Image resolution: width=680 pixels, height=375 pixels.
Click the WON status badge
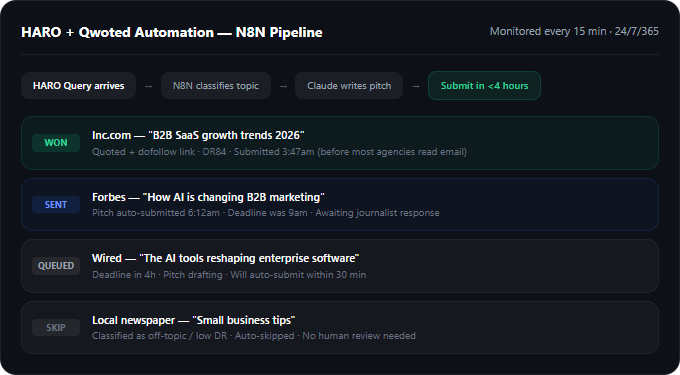56,143
